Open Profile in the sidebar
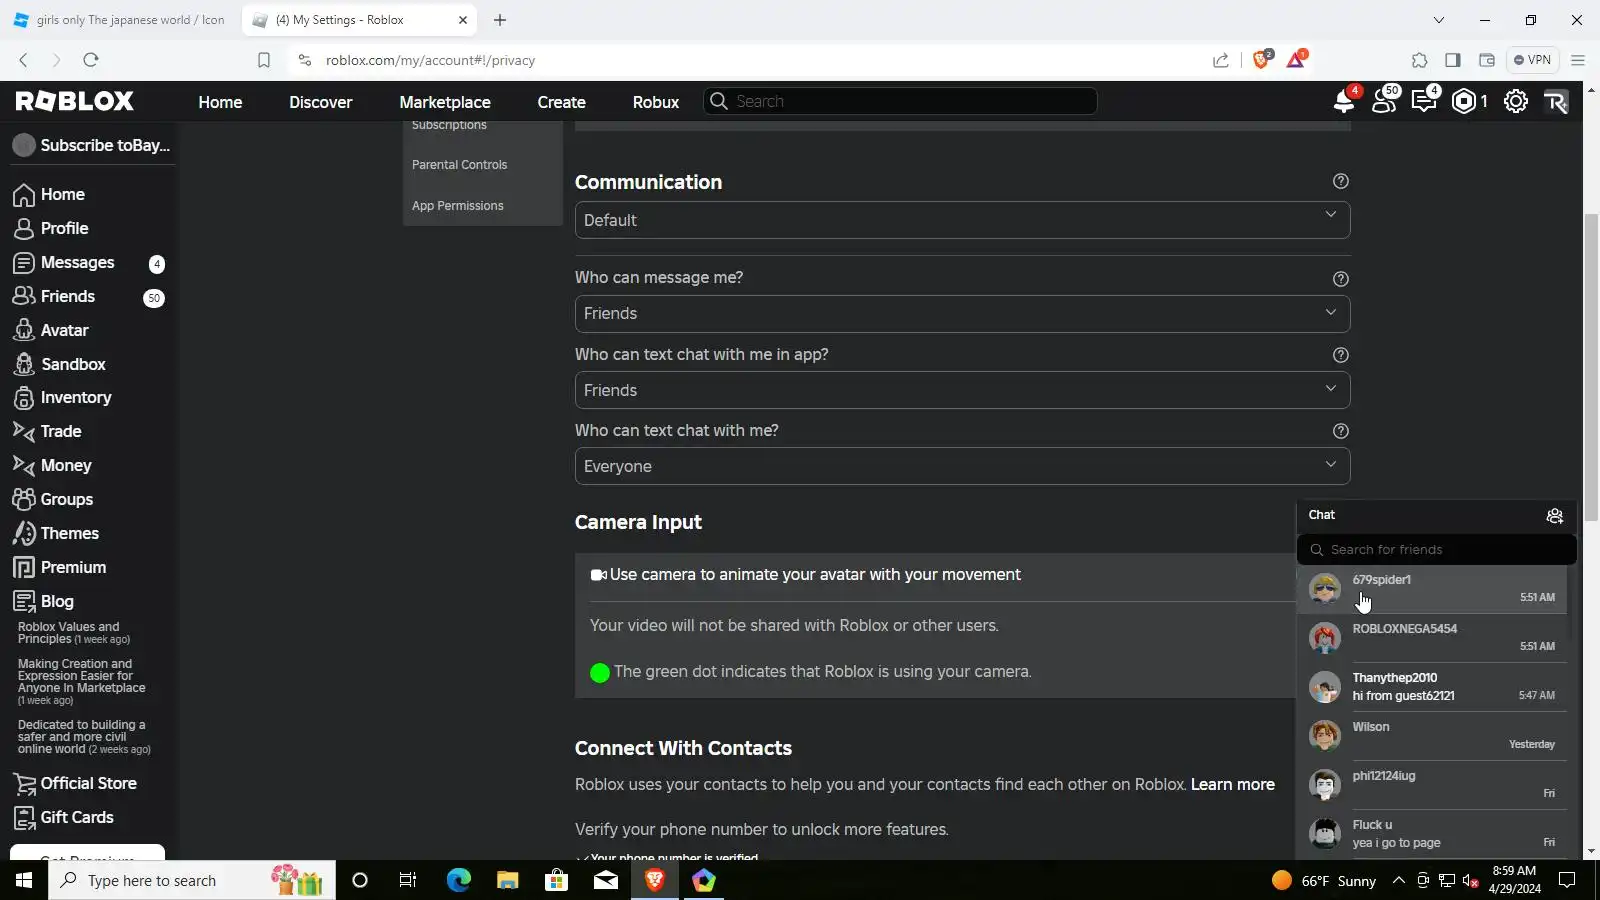This screenshot has width=1600, height=900. [65, 228]
